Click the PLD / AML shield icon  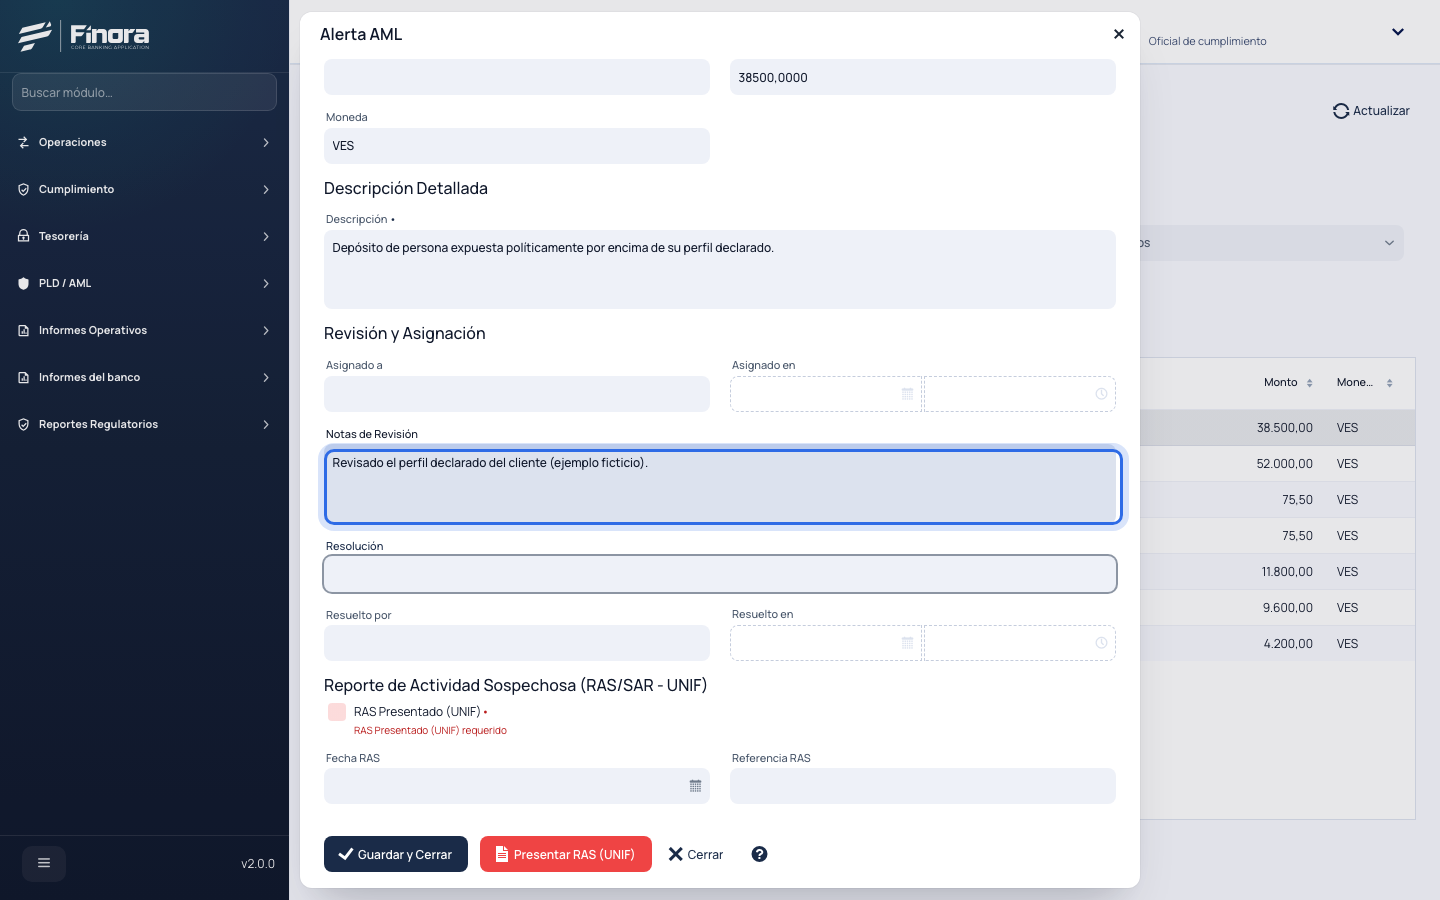(23, 283)
